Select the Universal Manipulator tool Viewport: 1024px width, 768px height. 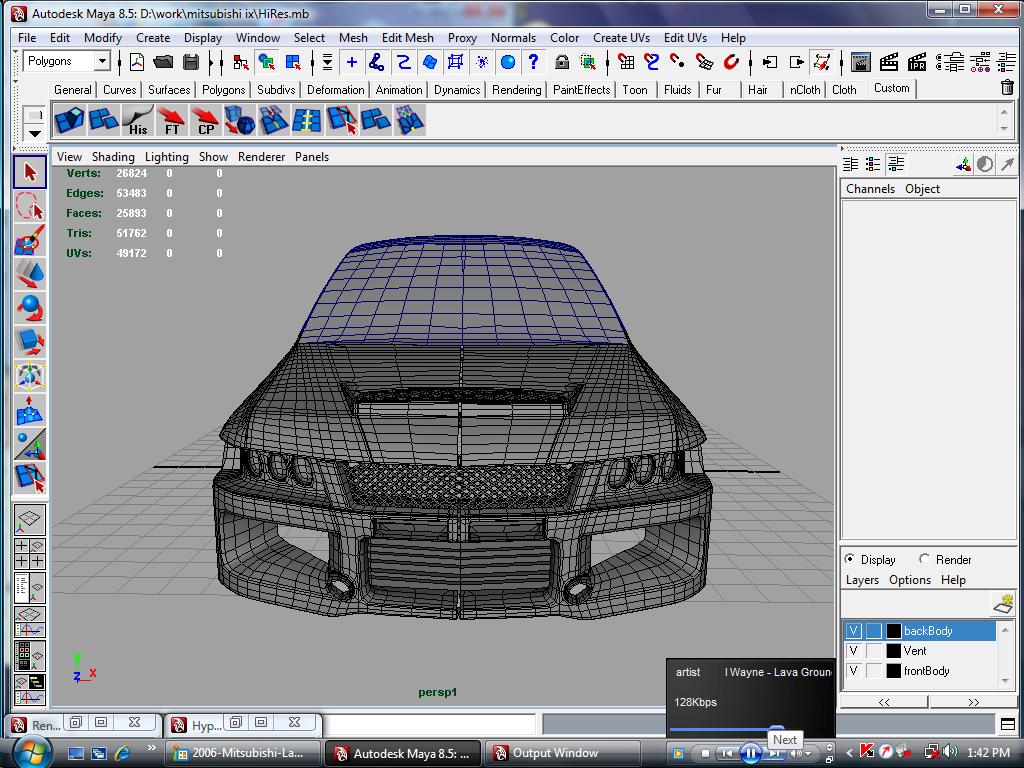tap(29, 376)
